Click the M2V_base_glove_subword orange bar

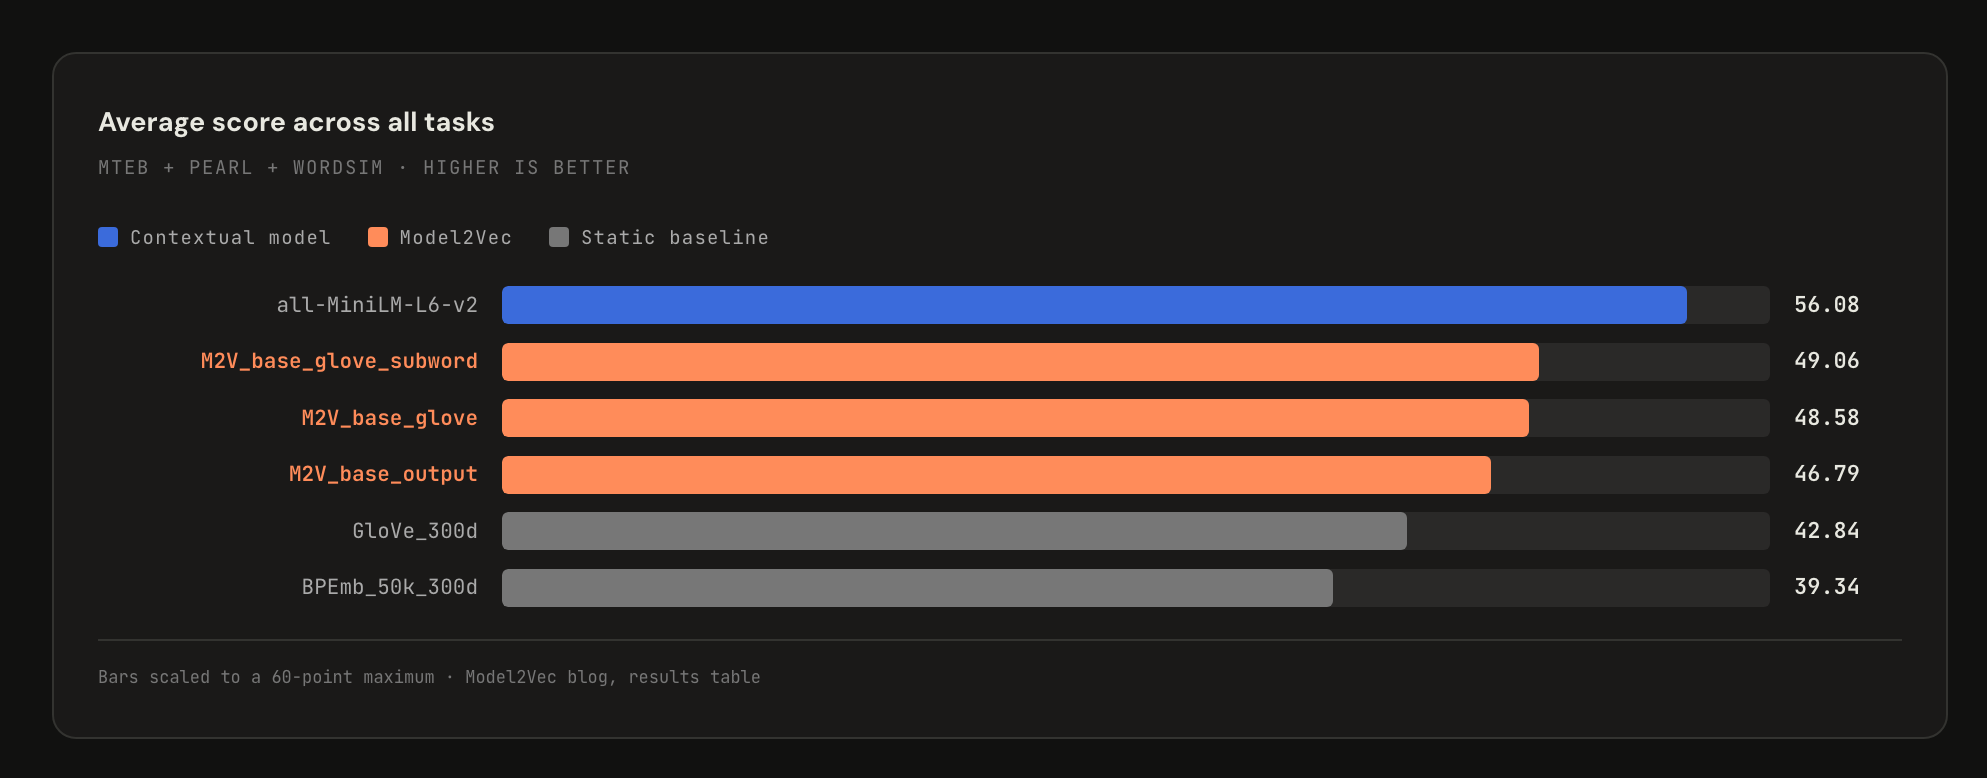coord(1020,362)
